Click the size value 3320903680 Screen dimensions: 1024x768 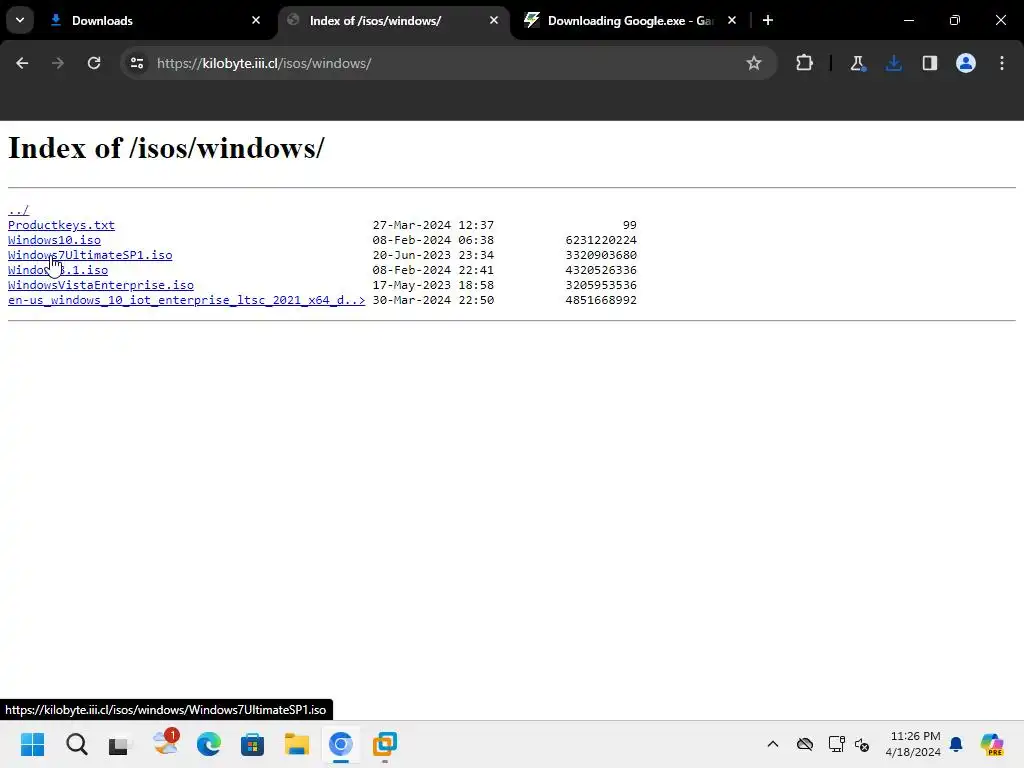click(601, 255)
